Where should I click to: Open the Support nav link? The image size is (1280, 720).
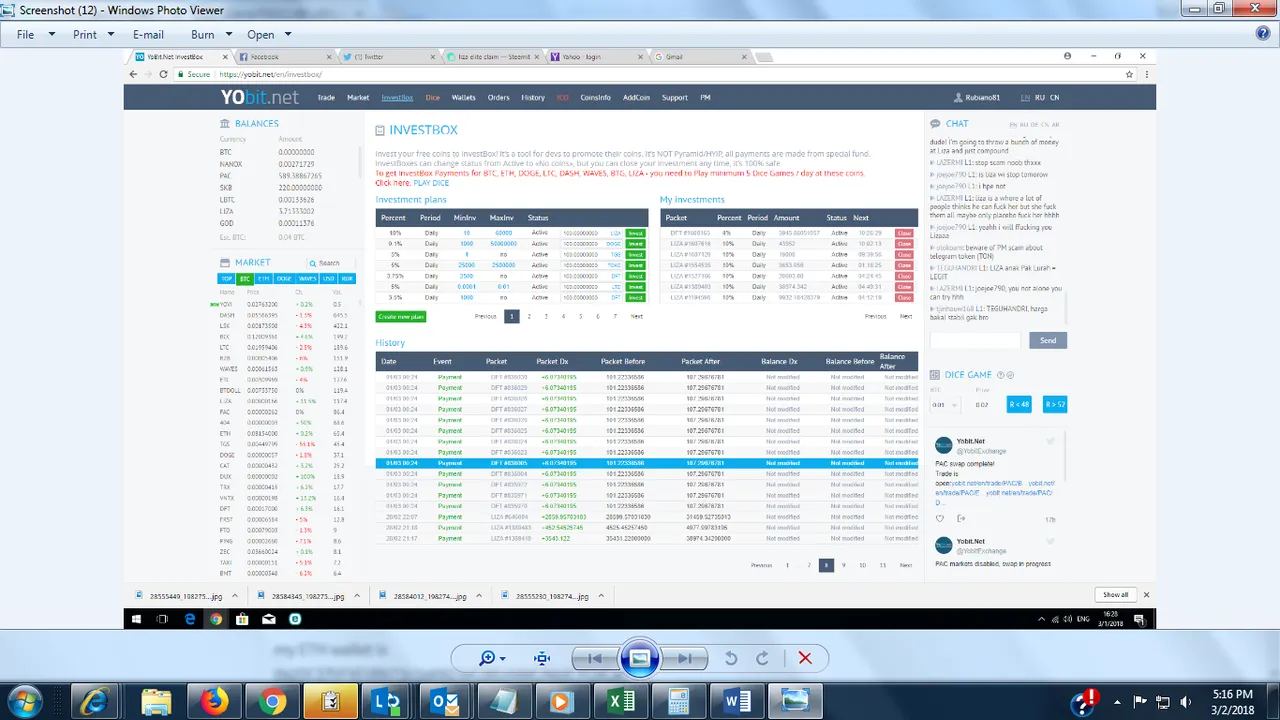pos(674,98)
